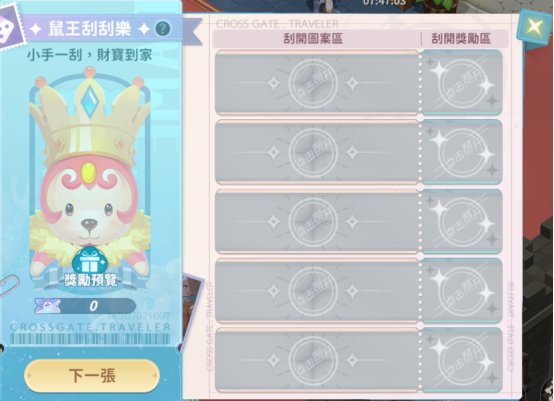The width and height of the screenshot is (554, 401).
Task: Scratch the third pattern area strip
Action: click(x=317, y=222)
